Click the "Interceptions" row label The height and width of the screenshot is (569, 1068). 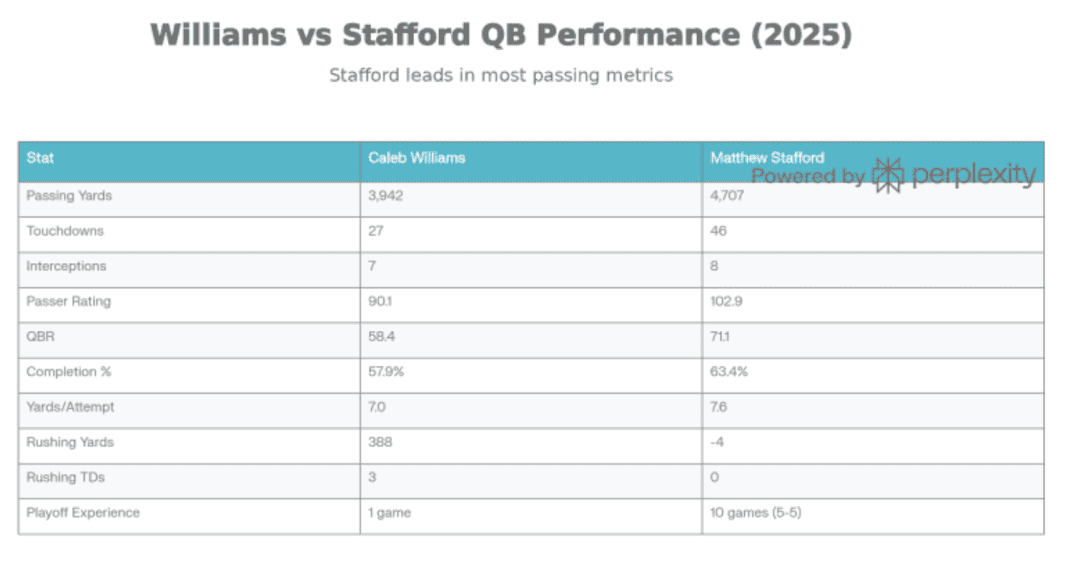tap(66, 267)
